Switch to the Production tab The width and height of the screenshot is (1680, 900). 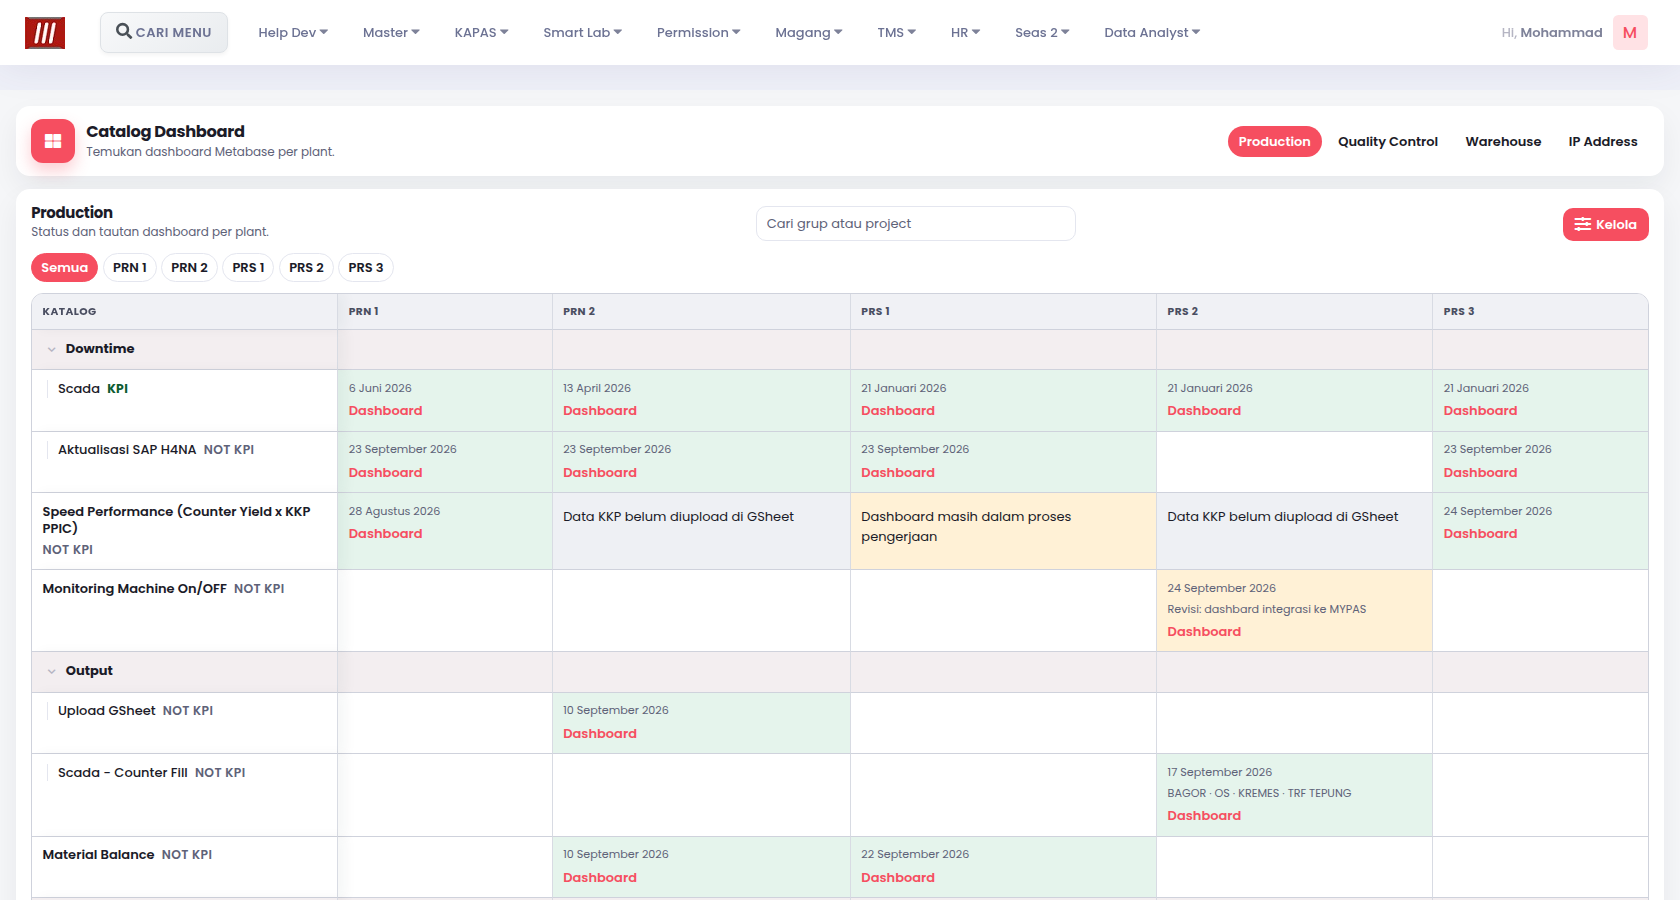click(x=1274, y=141)
